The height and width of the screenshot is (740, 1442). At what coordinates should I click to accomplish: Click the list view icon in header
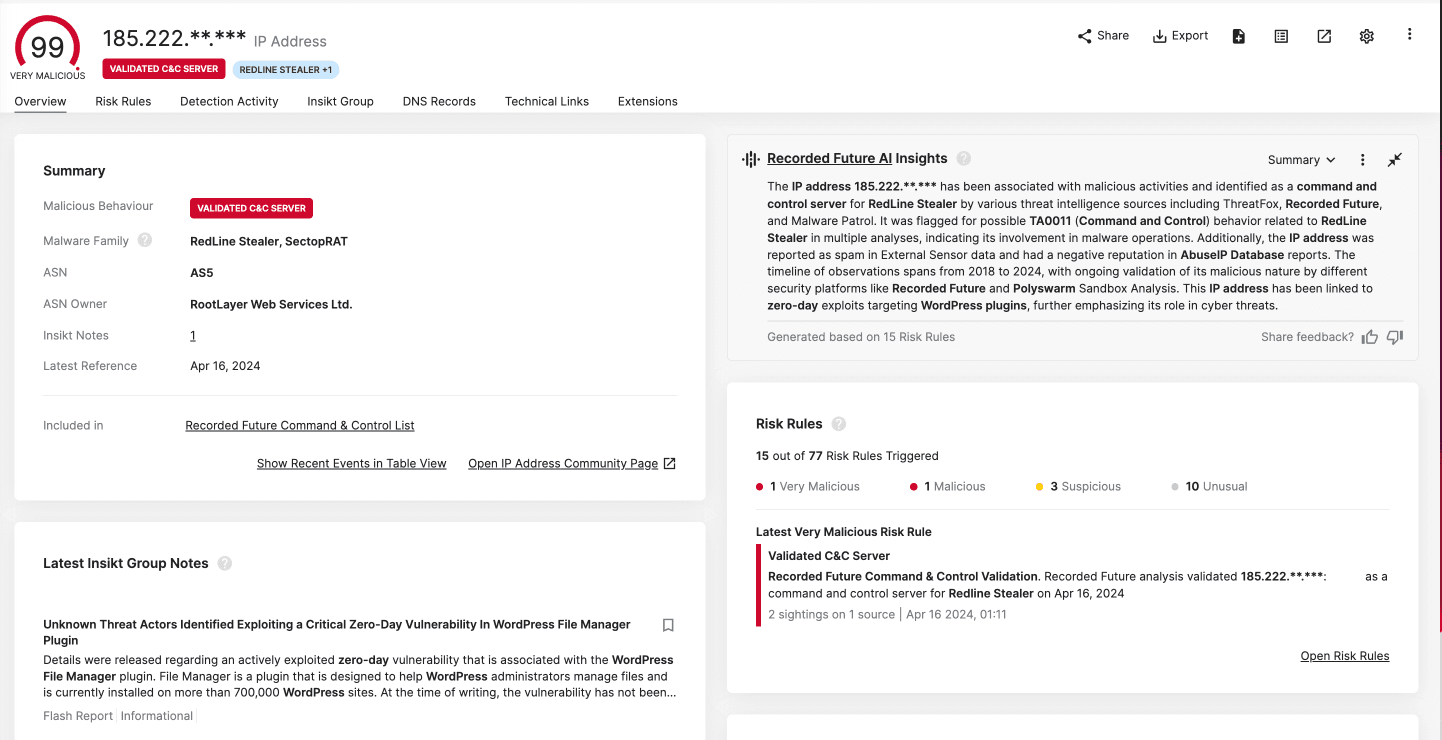coord(1281,36)
